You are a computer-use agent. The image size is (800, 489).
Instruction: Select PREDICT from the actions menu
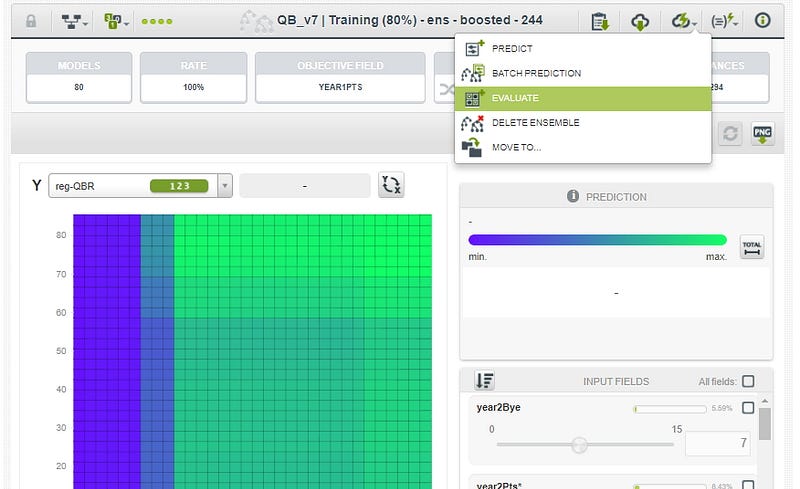583,48
